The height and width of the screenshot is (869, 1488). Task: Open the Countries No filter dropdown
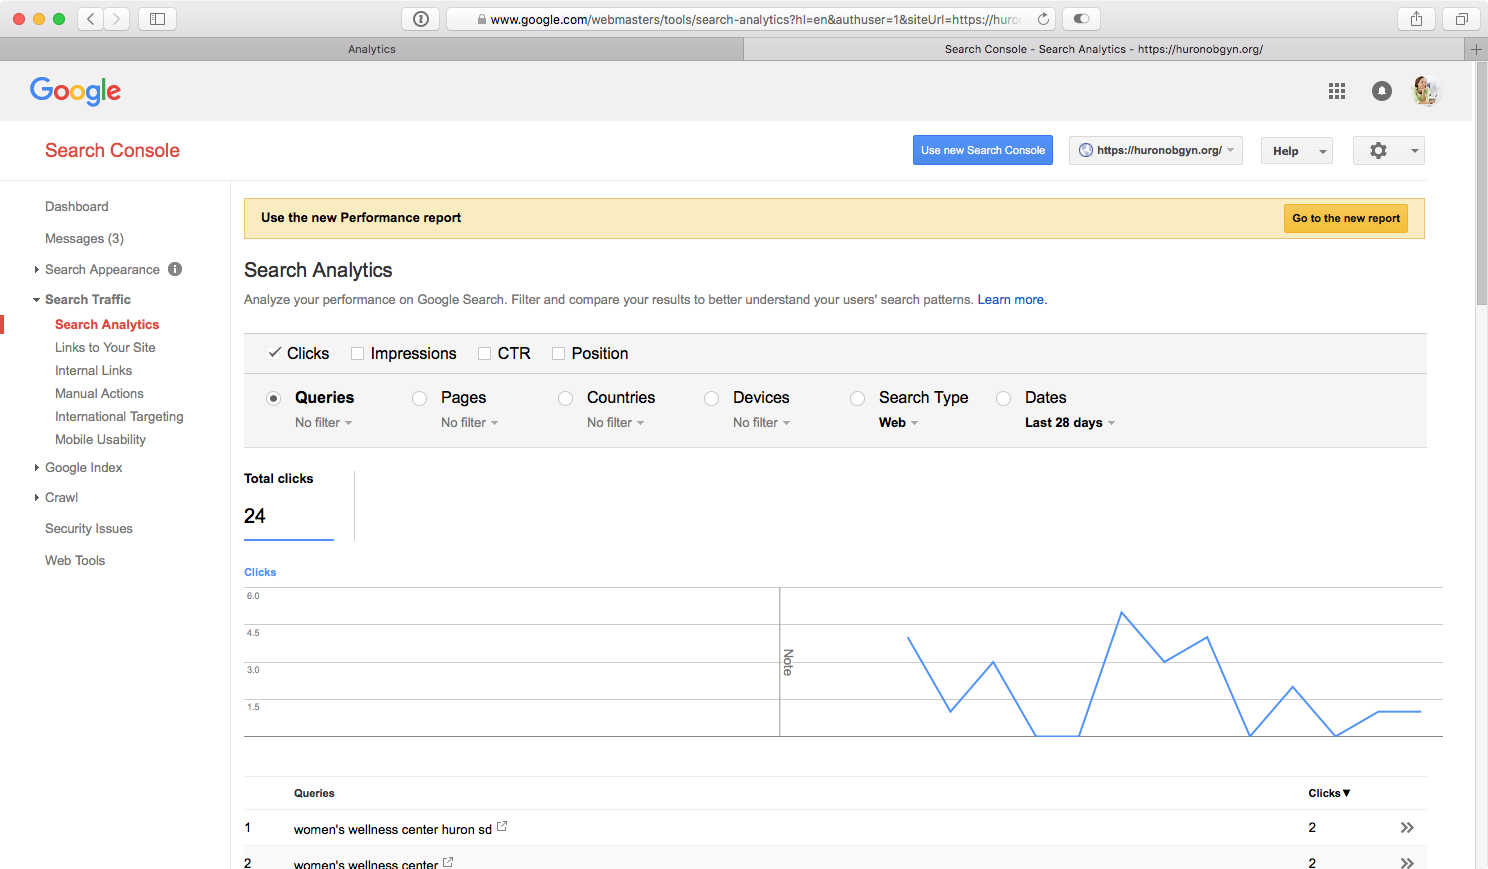coord(615,423)
